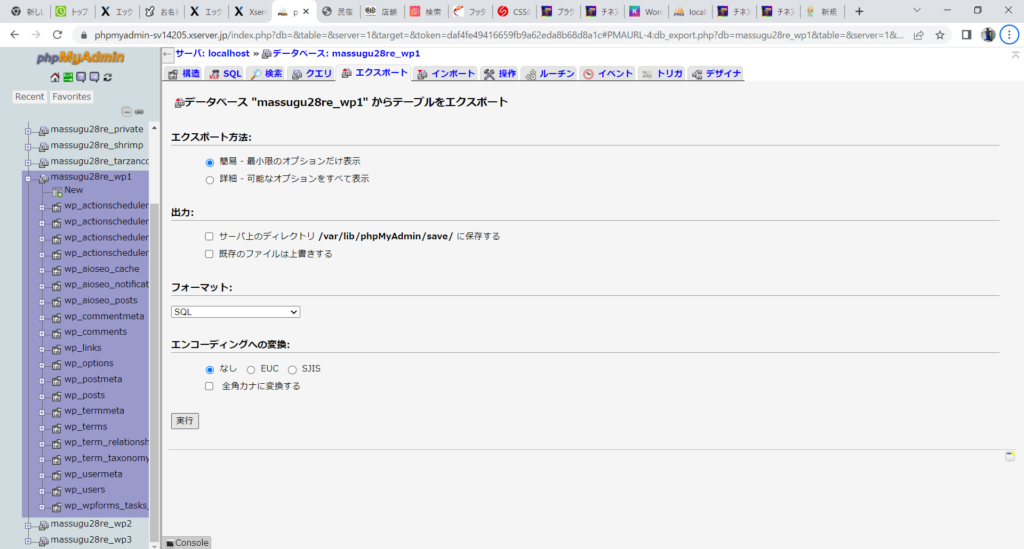Open Chrome's three-dot menu
The image size is (1024, 549).
click(x=1010, y=35)
